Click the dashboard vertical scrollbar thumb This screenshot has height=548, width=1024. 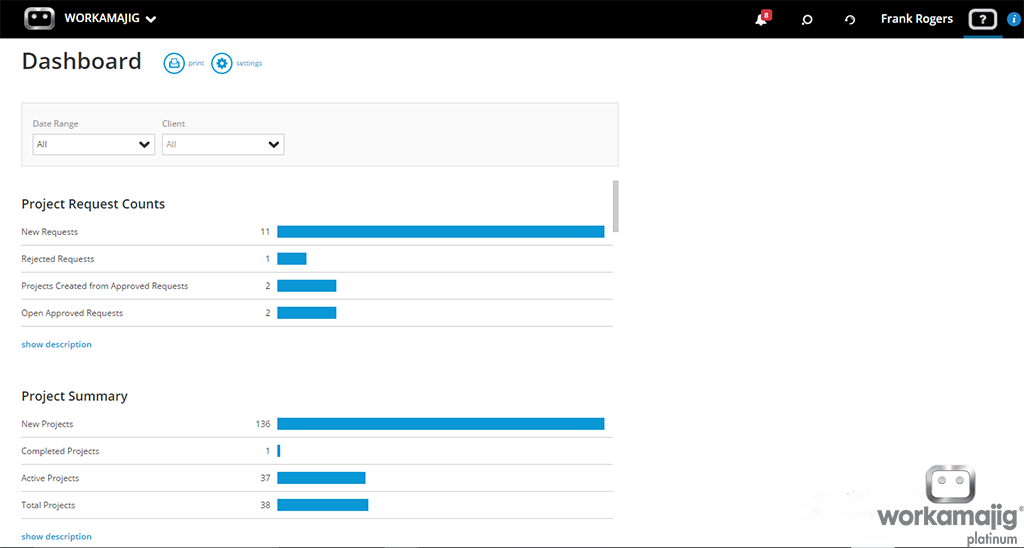tap(615, 205)
